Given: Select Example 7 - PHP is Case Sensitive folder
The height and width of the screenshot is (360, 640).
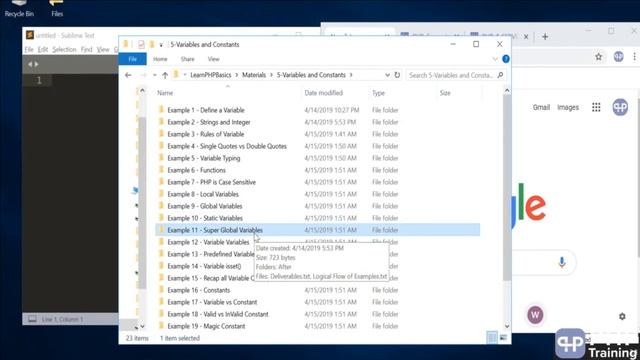Looking at the screenshot, I should (211, 182).
